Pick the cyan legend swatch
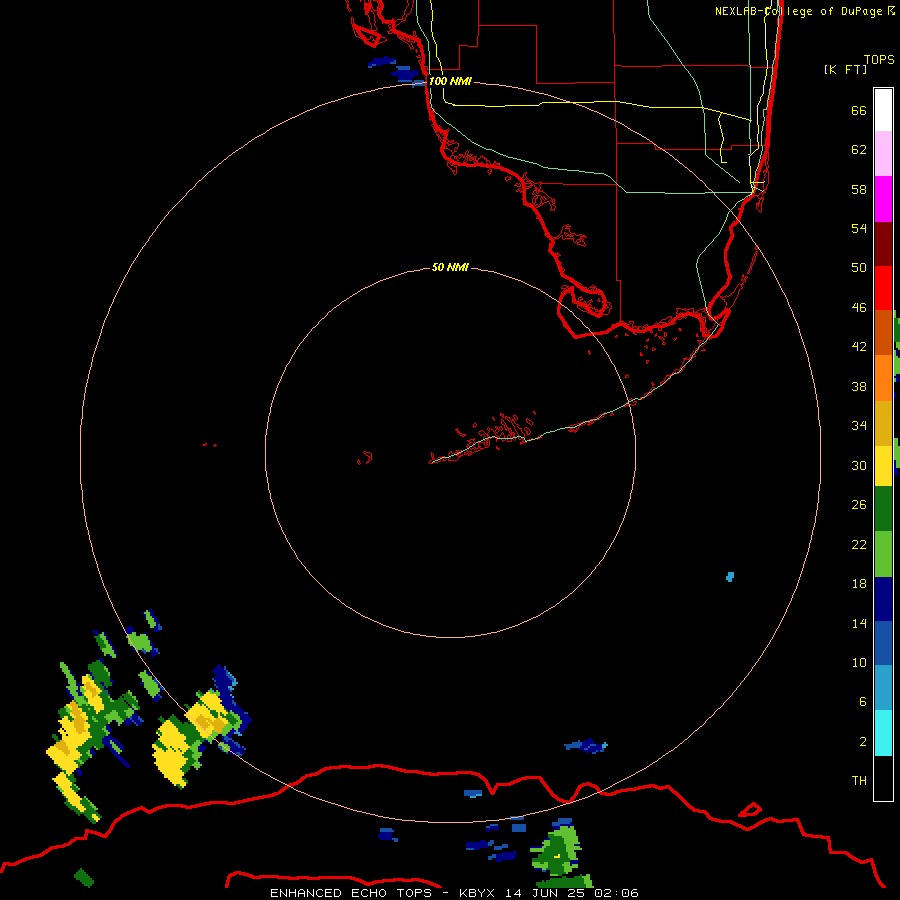Image resolution: width=900 pixels, height=900 pixels. point(883,733)
